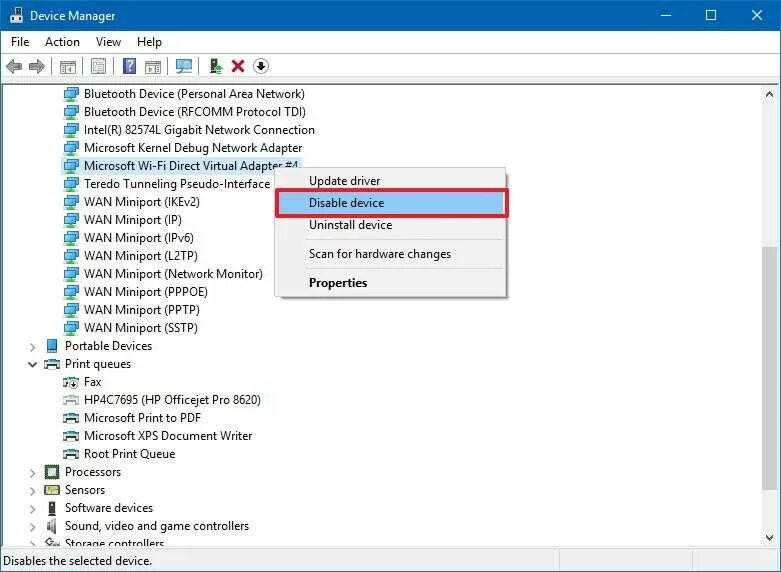Open the View menu

point(108,42)
